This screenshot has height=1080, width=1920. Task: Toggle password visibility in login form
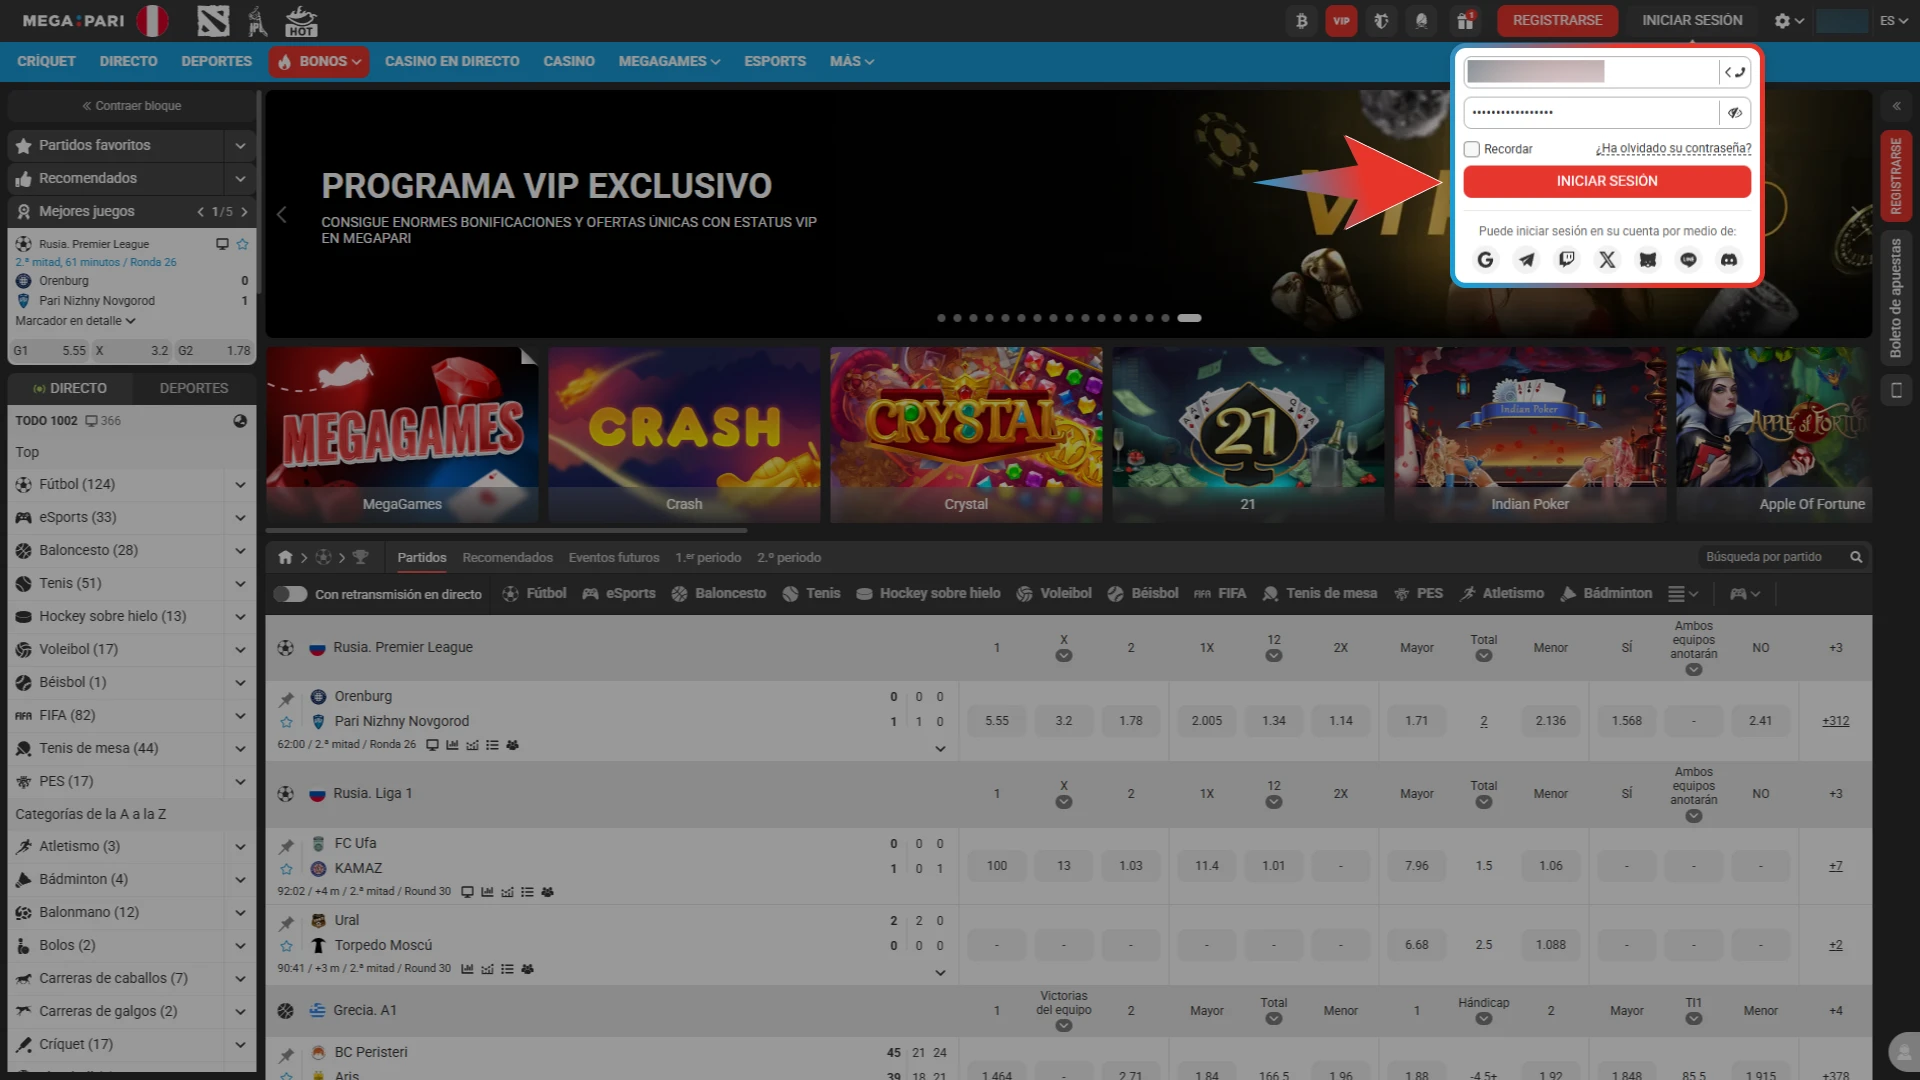pyautogui.click(x=1735, y=112)
